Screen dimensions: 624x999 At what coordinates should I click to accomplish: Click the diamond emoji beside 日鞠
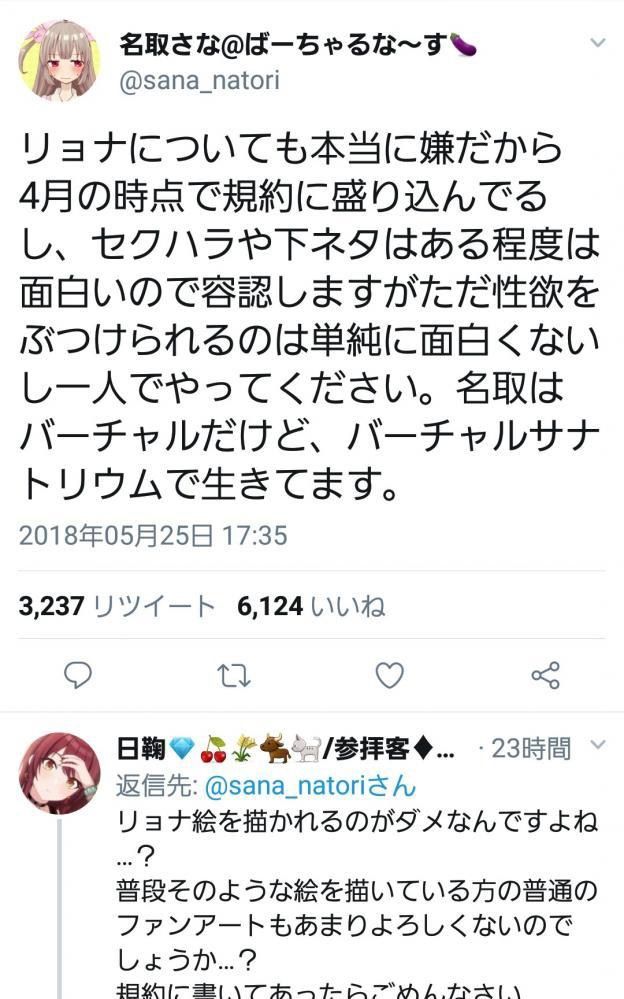[182, 749]
